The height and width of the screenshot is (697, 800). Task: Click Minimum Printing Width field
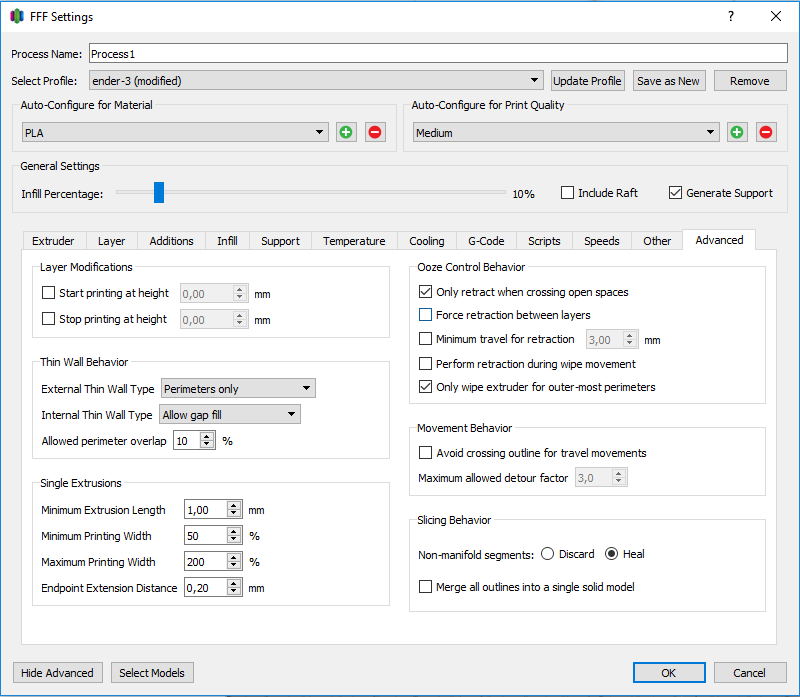pyautogui.click(x=205, y=536)
